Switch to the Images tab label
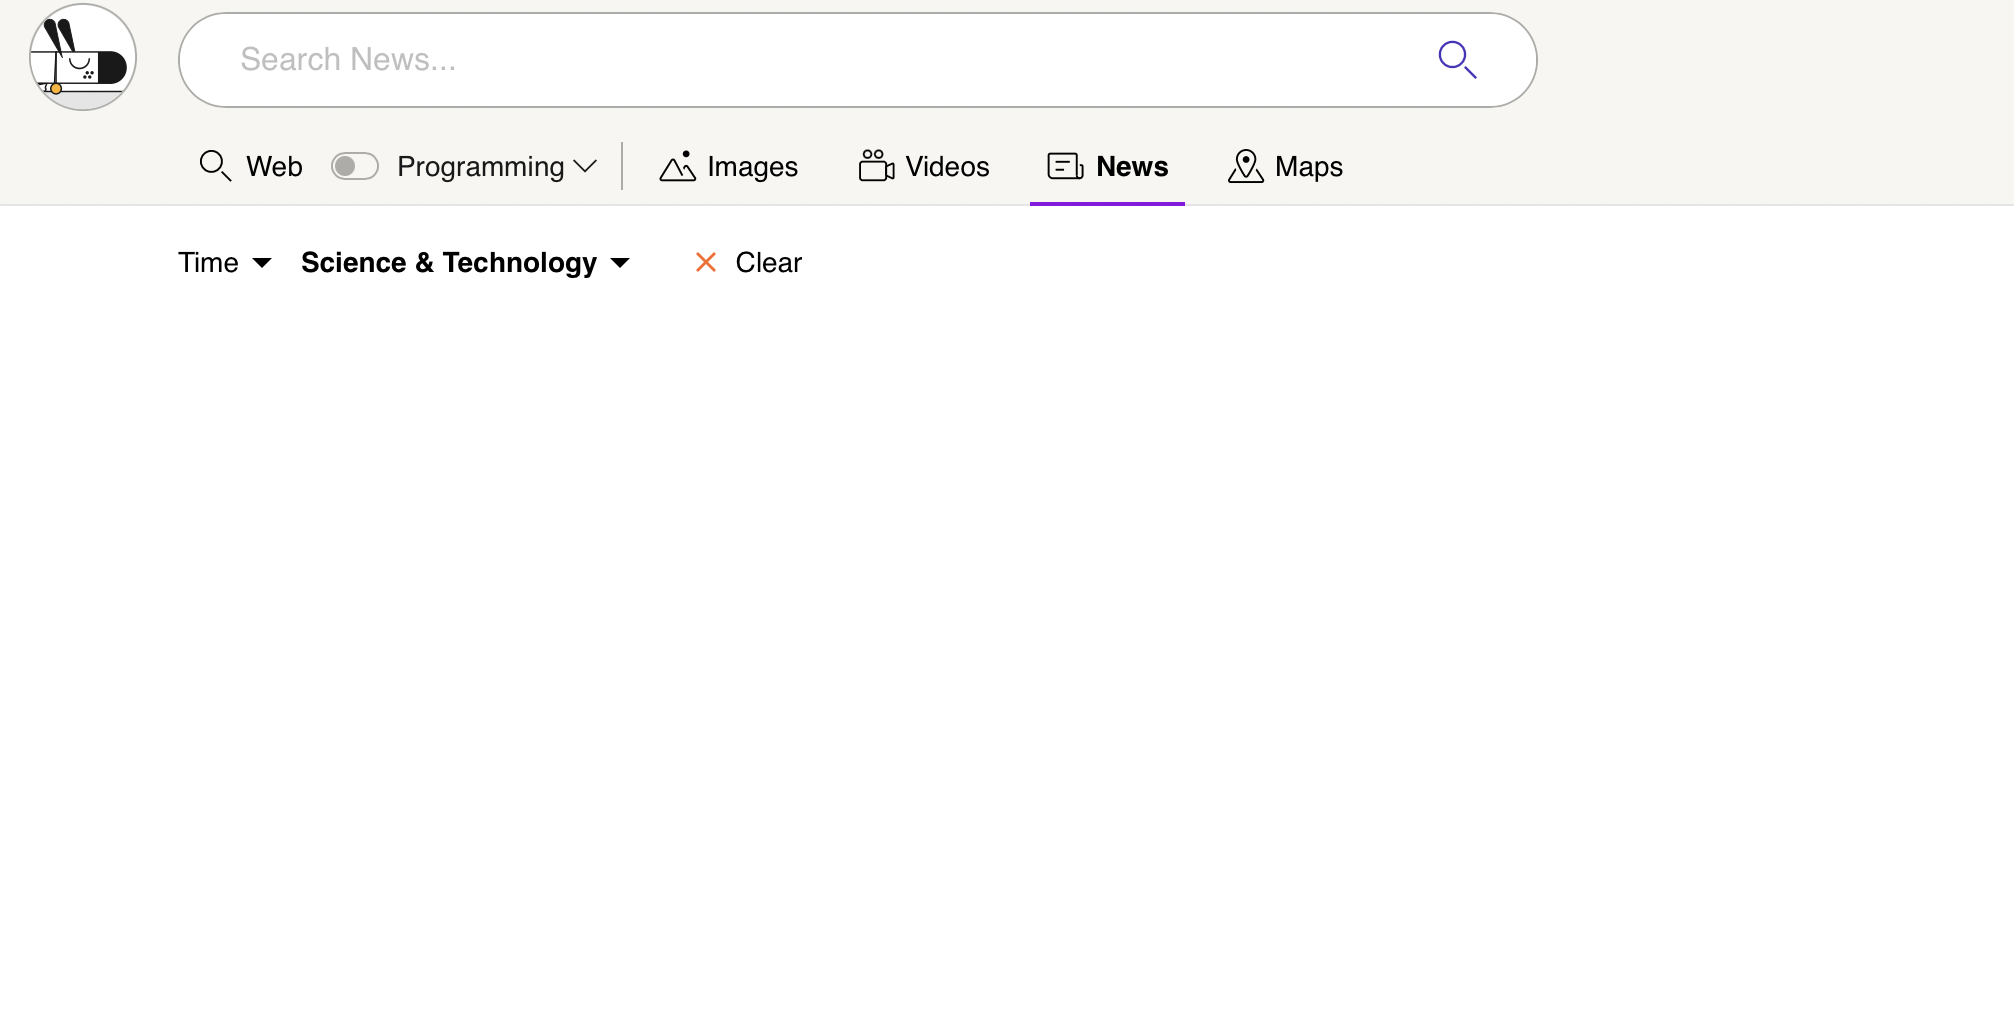 pos(752,166)
